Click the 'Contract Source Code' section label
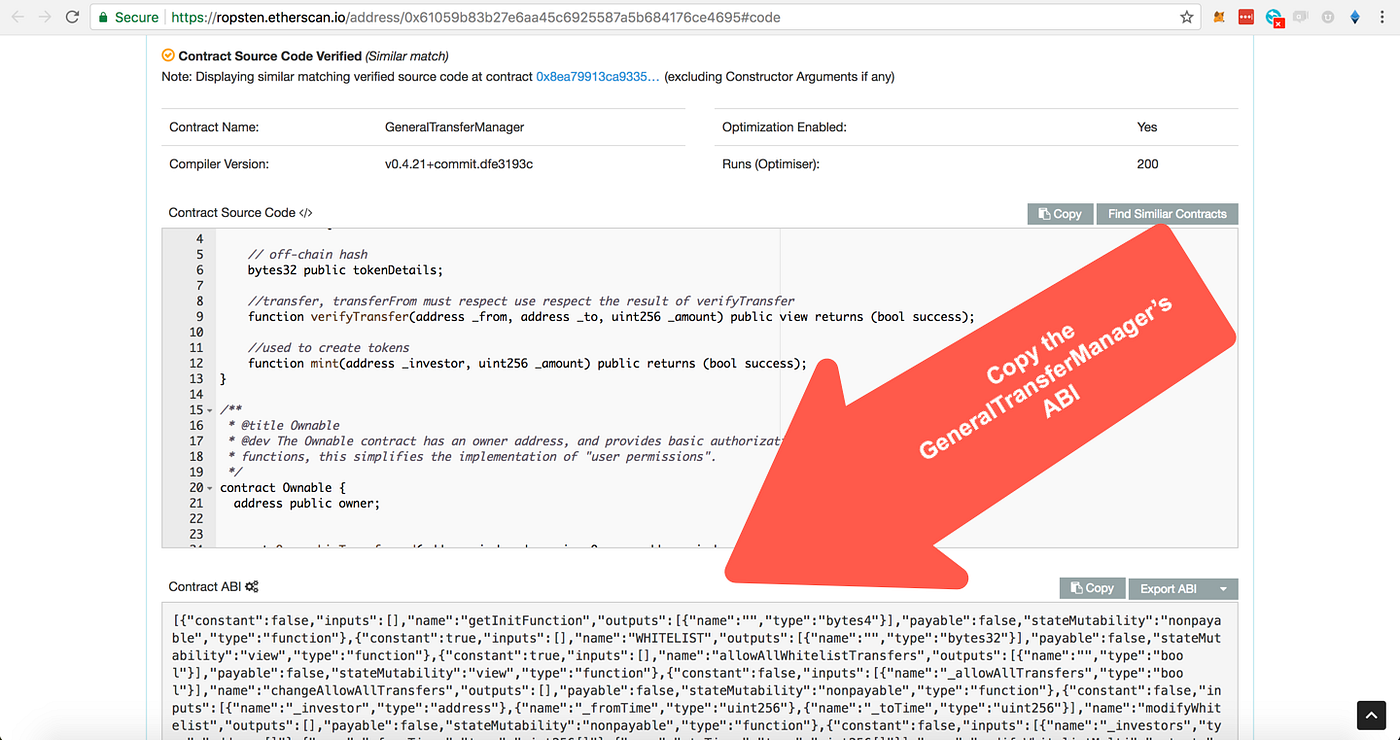 coord(232,213)
